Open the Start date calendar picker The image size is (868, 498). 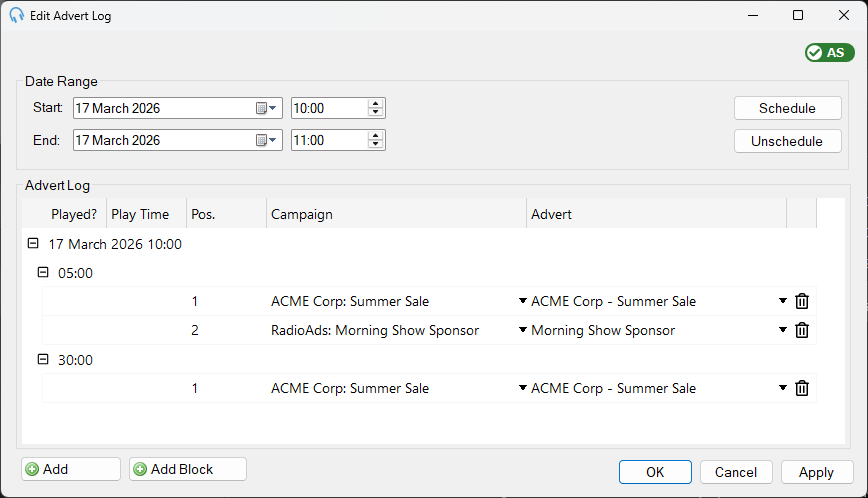point(266,108)
